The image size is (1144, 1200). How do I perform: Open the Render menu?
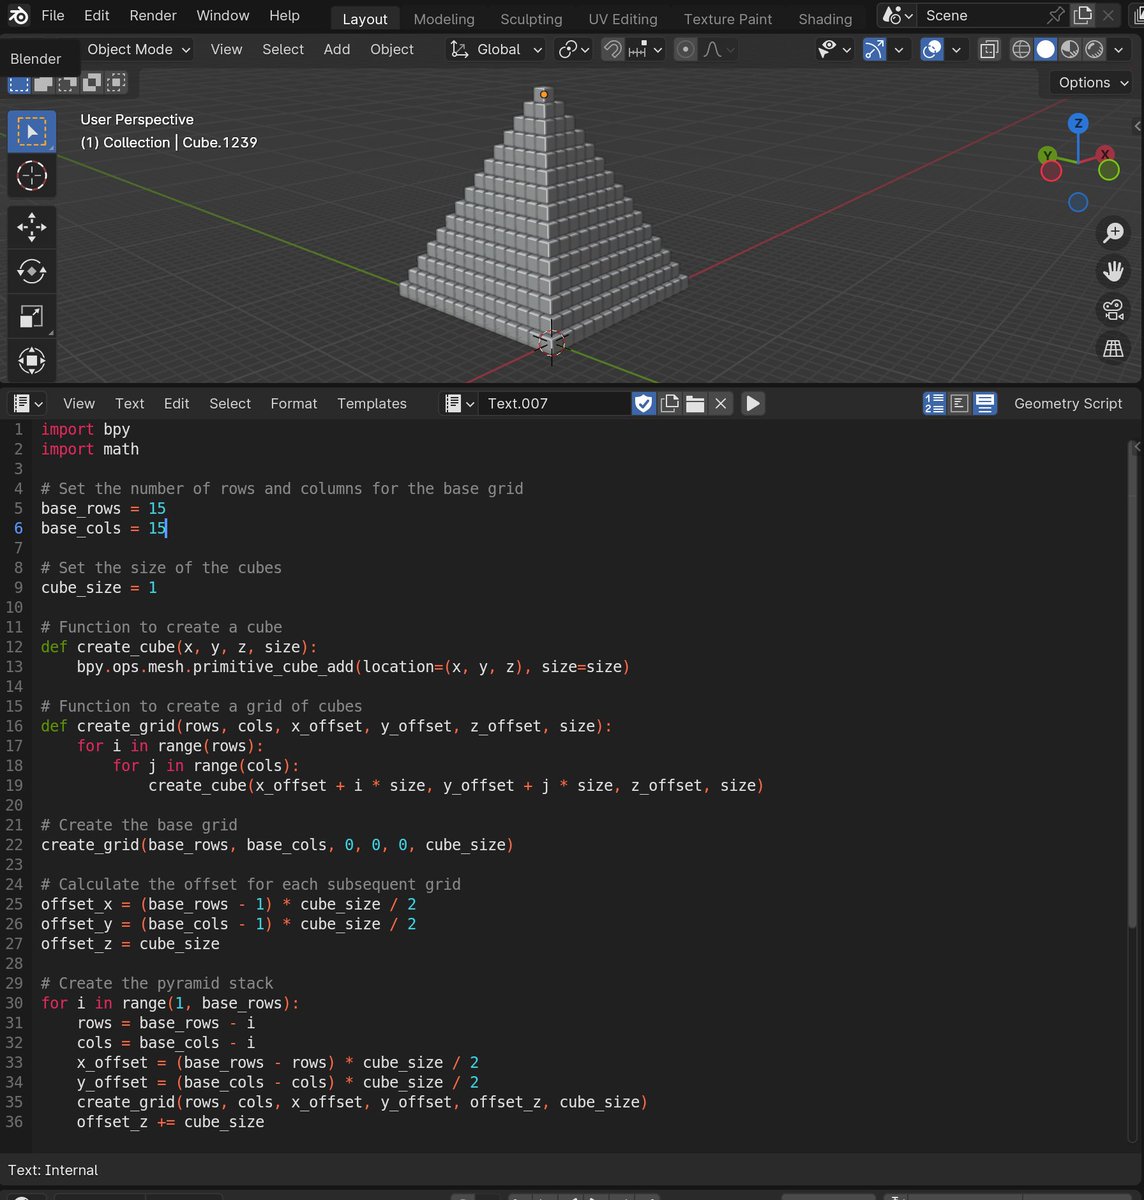click(152, 15)
